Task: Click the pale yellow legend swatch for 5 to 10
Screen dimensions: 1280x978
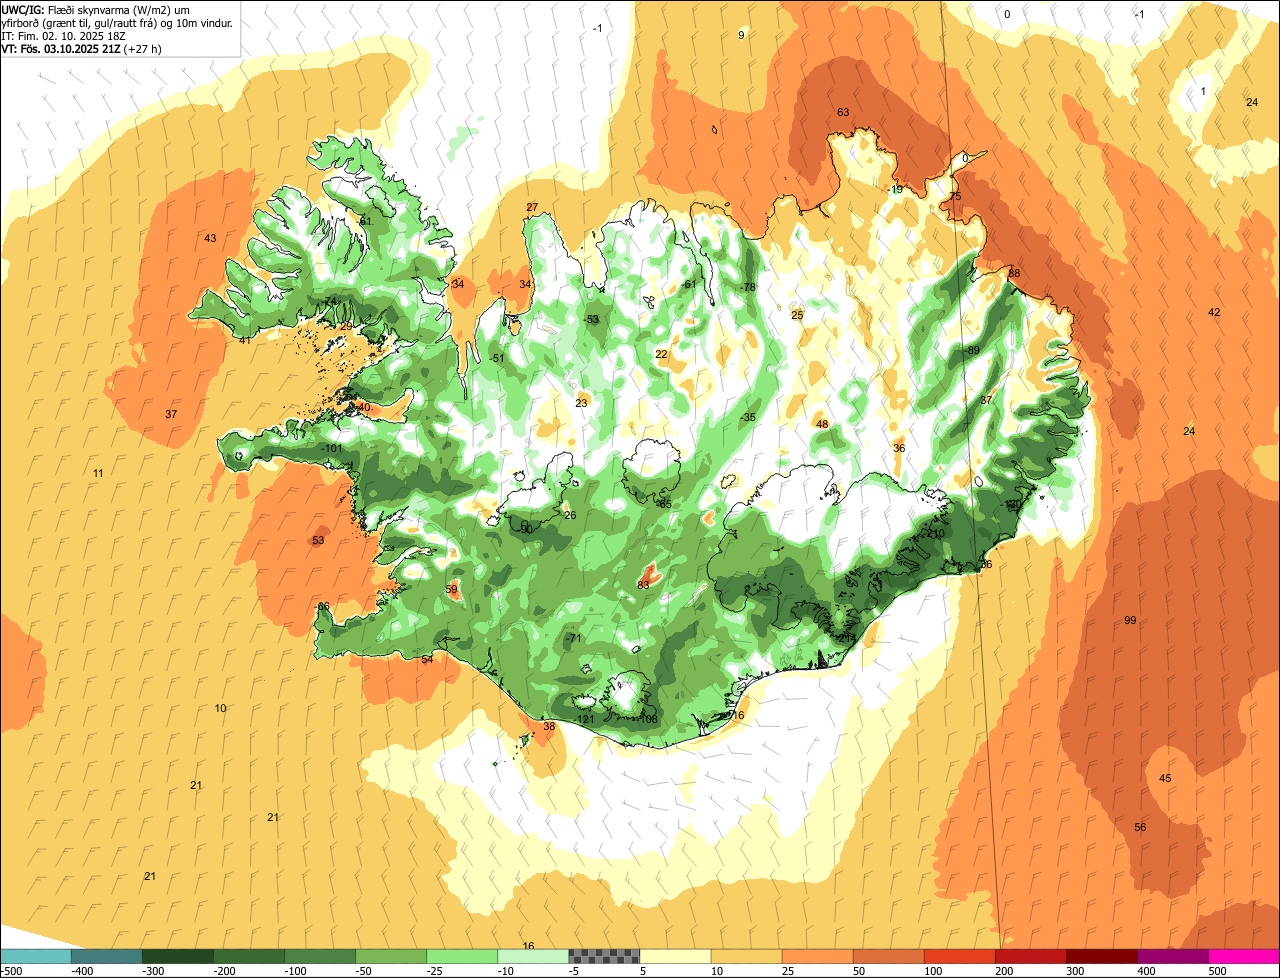Action: point(675,956)
